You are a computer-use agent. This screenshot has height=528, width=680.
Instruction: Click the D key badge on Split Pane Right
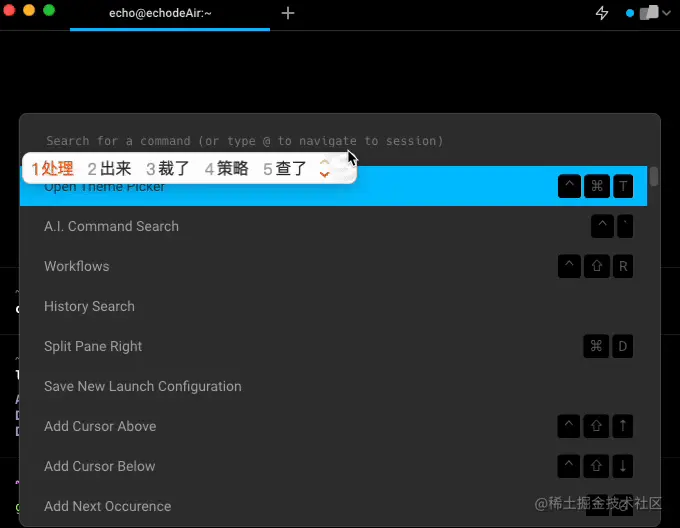[623, 346]
